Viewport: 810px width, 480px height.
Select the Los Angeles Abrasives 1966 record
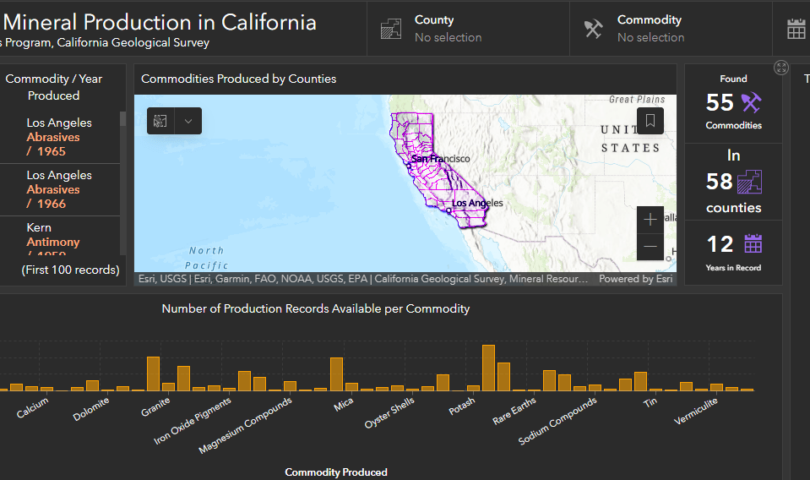point(59,189)
